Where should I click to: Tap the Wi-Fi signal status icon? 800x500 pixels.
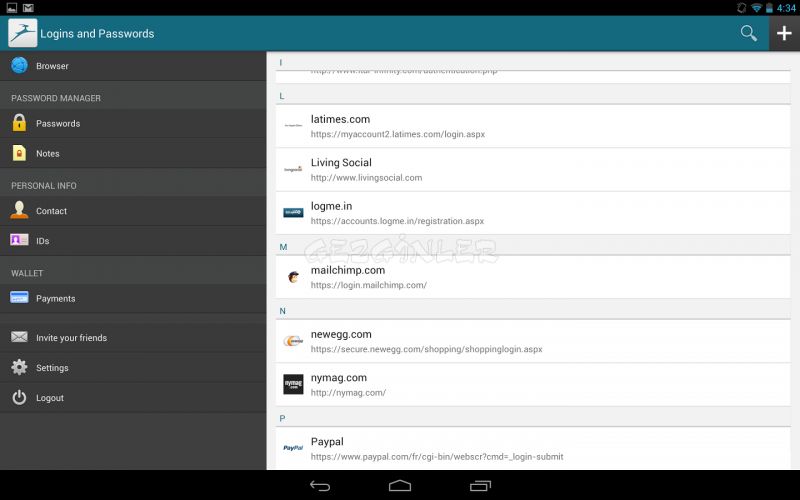click(x=756, y=8)
